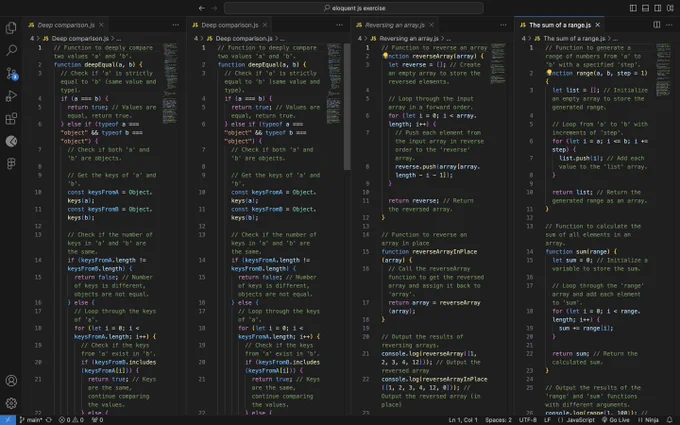Viewport: 680px width, 425px height.
Task: Close first Deep comparison.js tab
Action: coord(101,25)
